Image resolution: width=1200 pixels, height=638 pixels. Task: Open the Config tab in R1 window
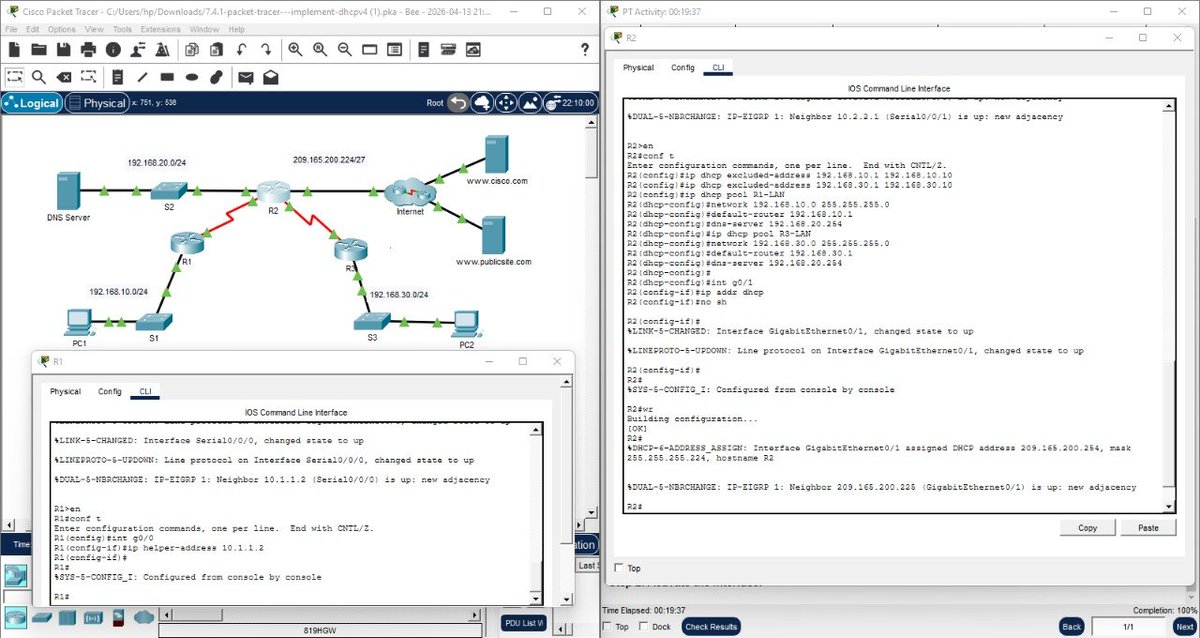pos(110,391)
